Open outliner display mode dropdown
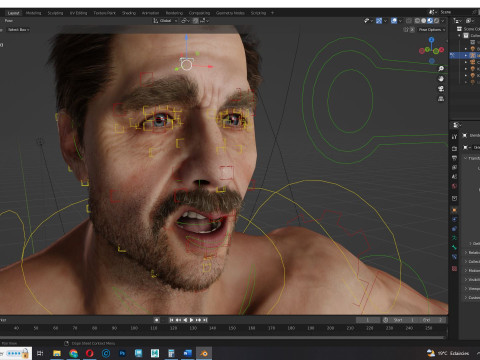480x360 pixels. pos(470,21)
